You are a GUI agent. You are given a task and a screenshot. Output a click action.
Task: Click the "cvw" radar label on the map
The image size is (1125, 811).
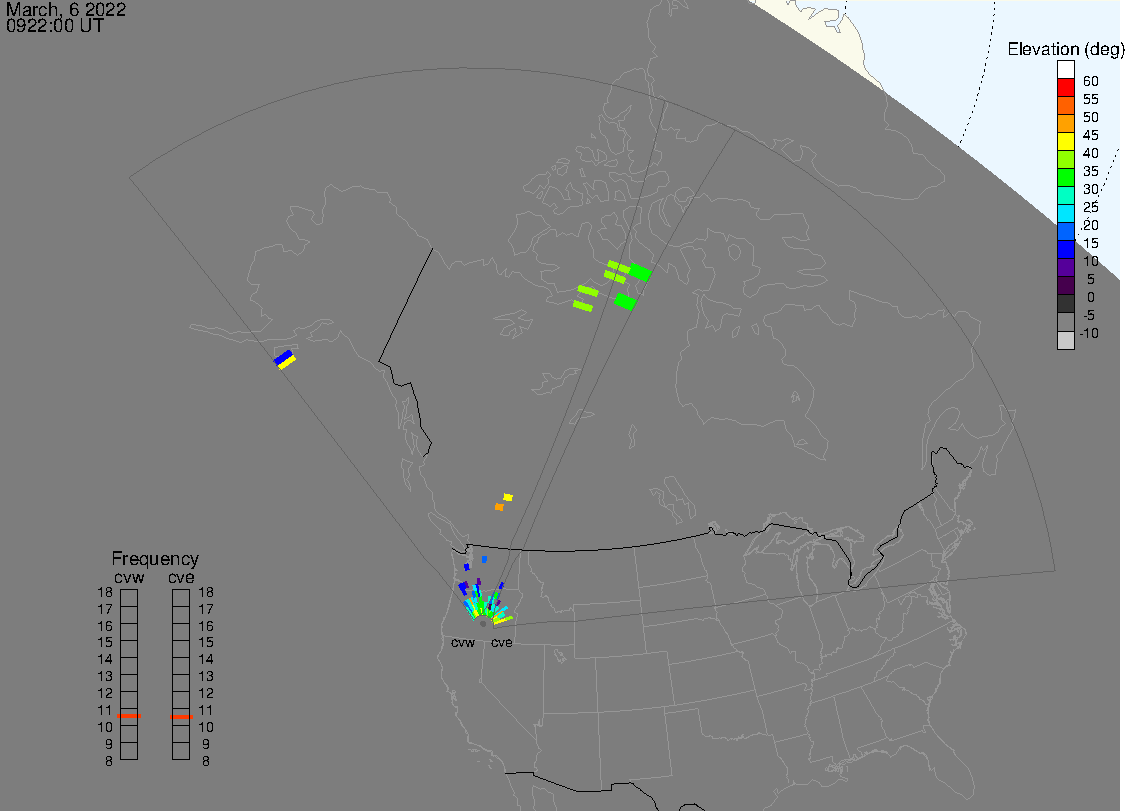tap(463, 642)
